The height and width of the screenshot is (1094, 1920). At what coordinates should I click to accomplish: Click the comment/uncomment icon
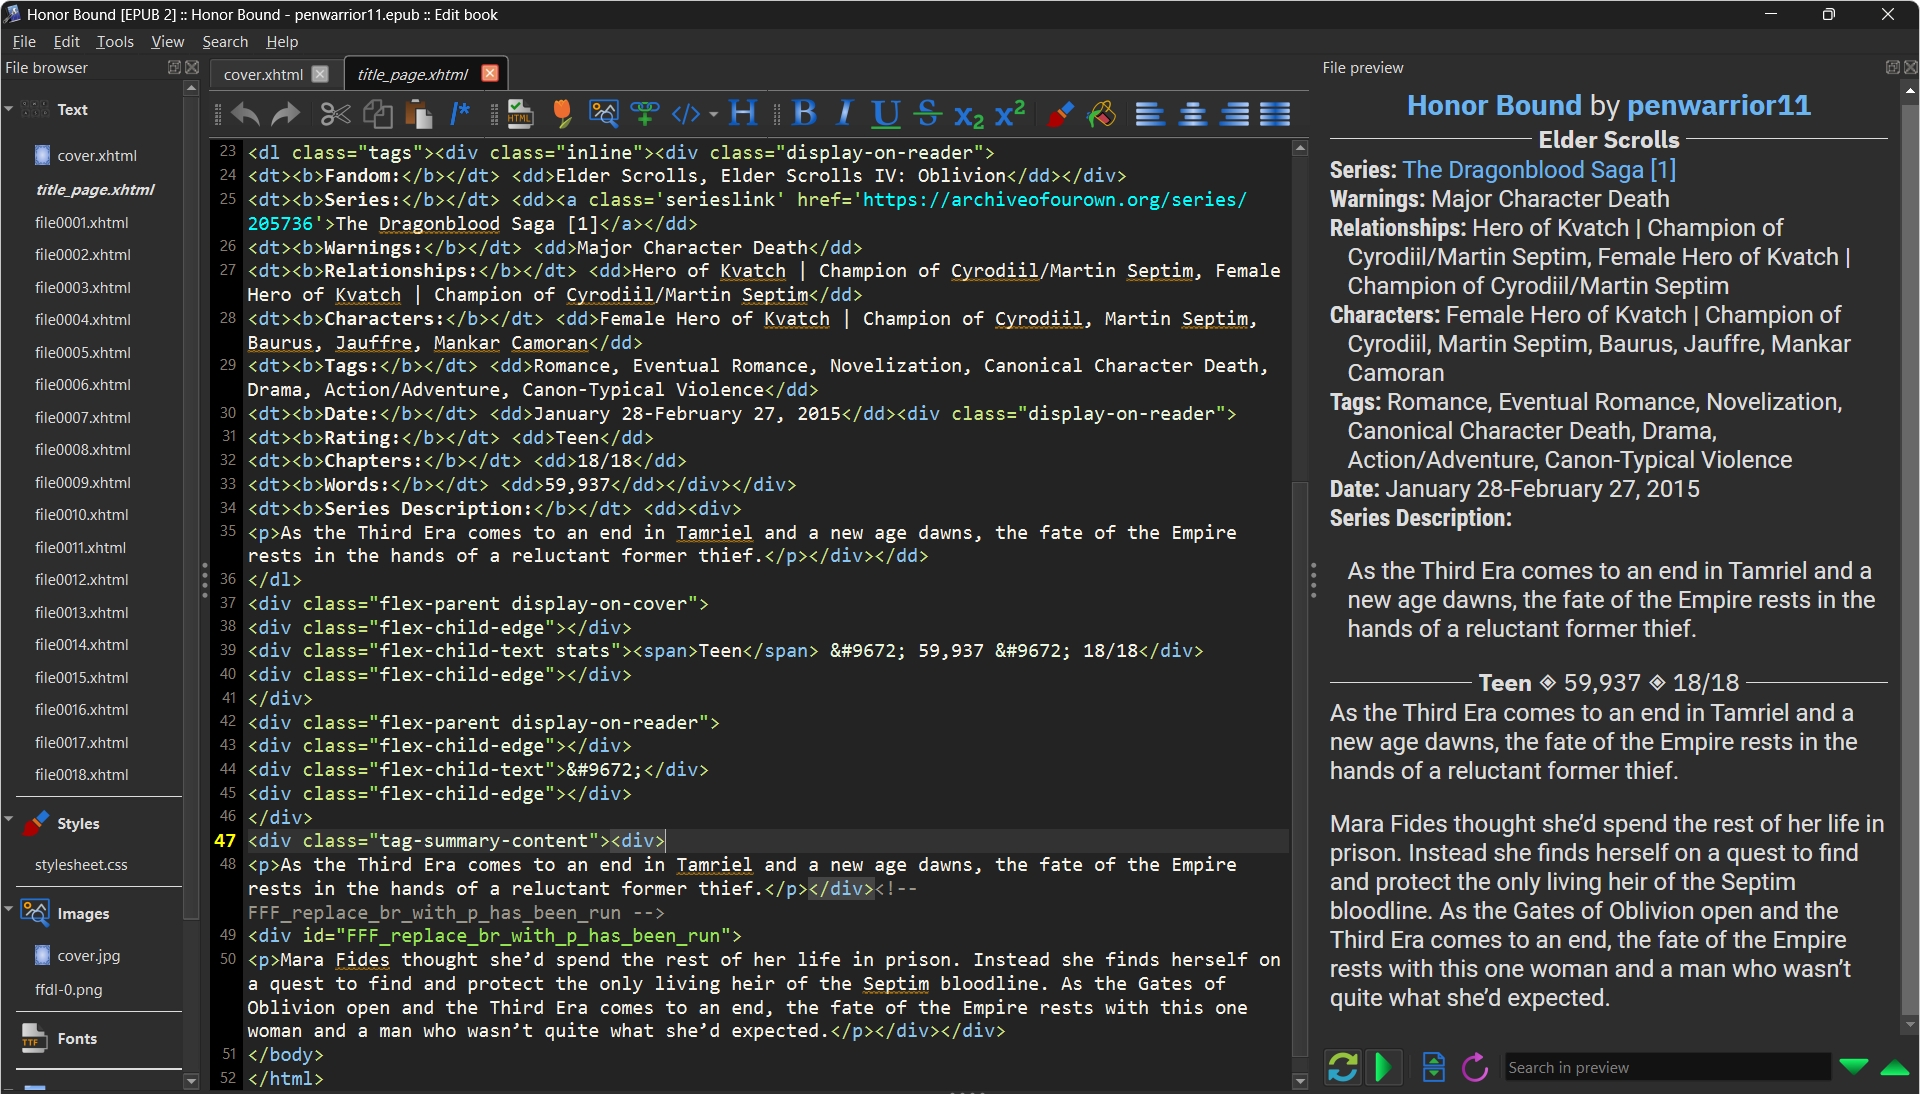[459, 113]
